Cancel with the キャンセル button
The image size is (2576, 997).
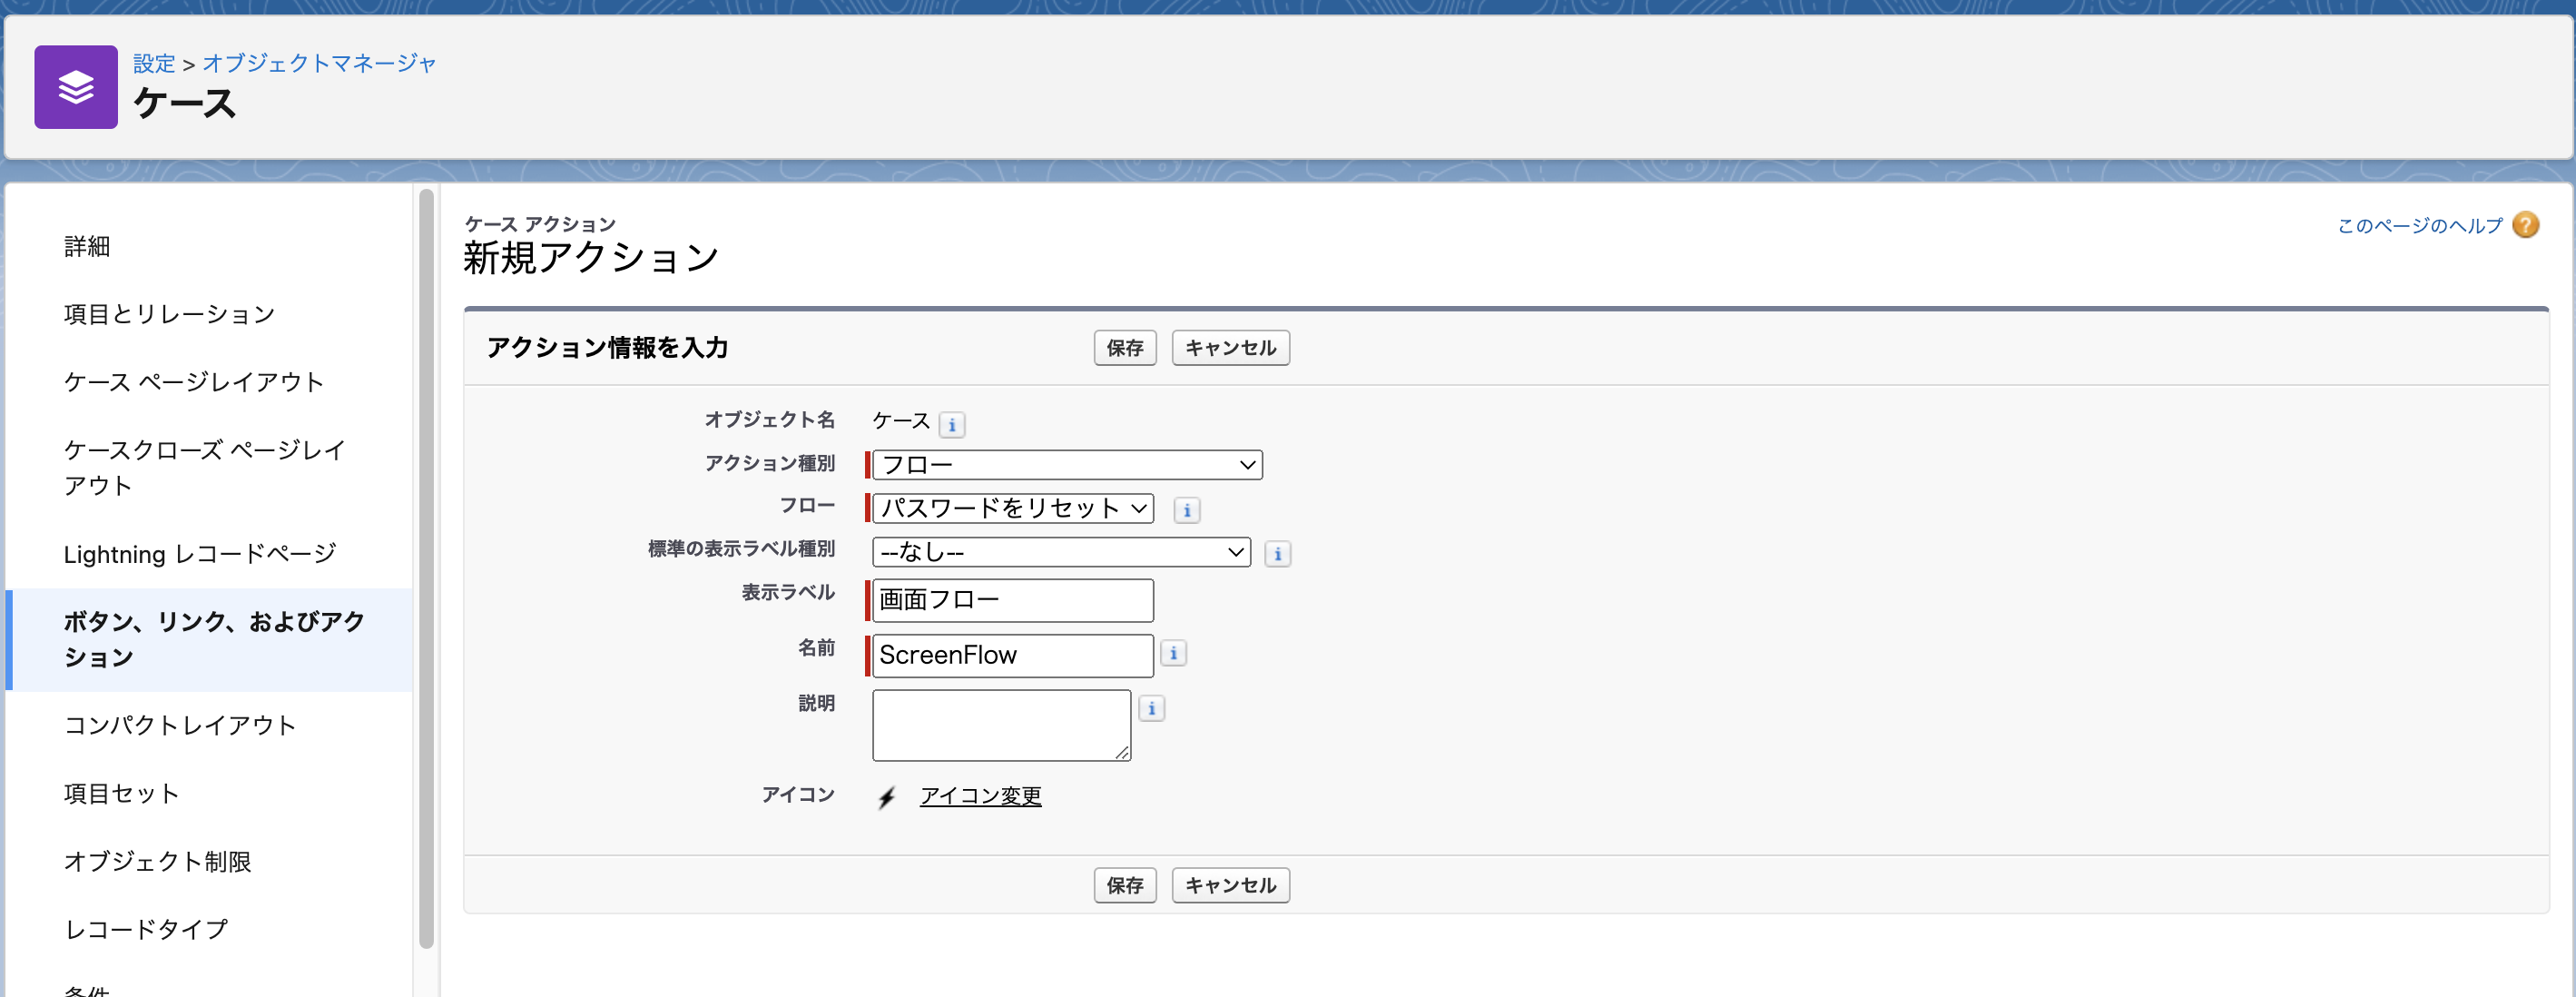[1229, 348]
